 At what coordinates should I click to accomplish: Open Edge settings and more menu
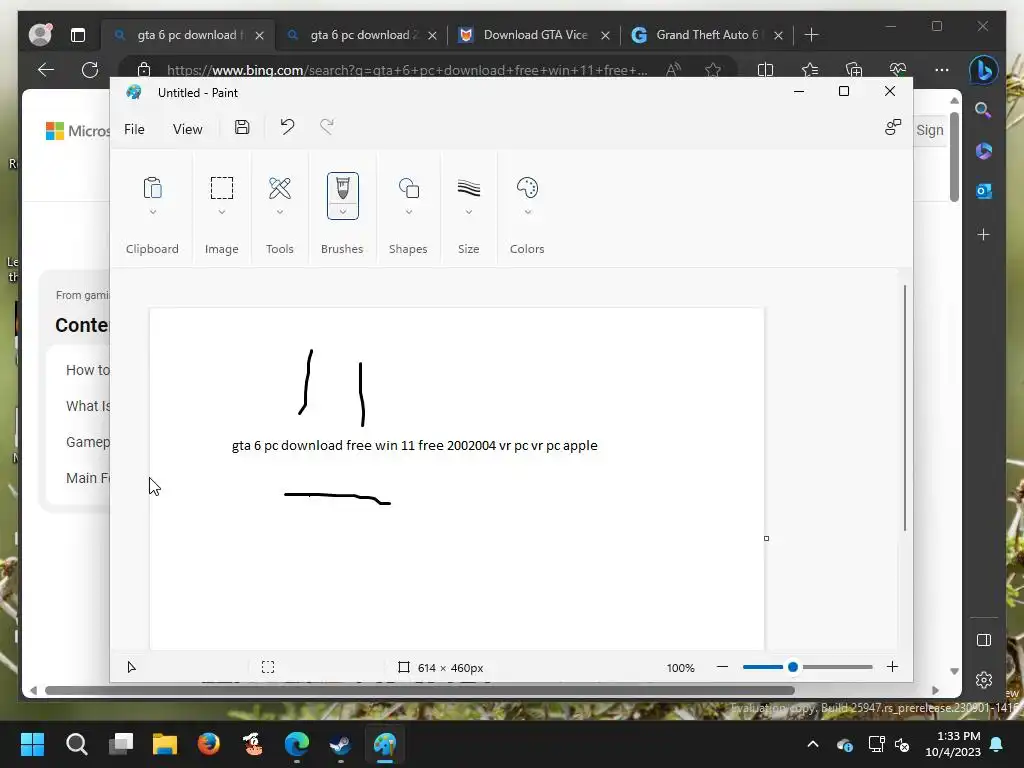pos(942,70)
